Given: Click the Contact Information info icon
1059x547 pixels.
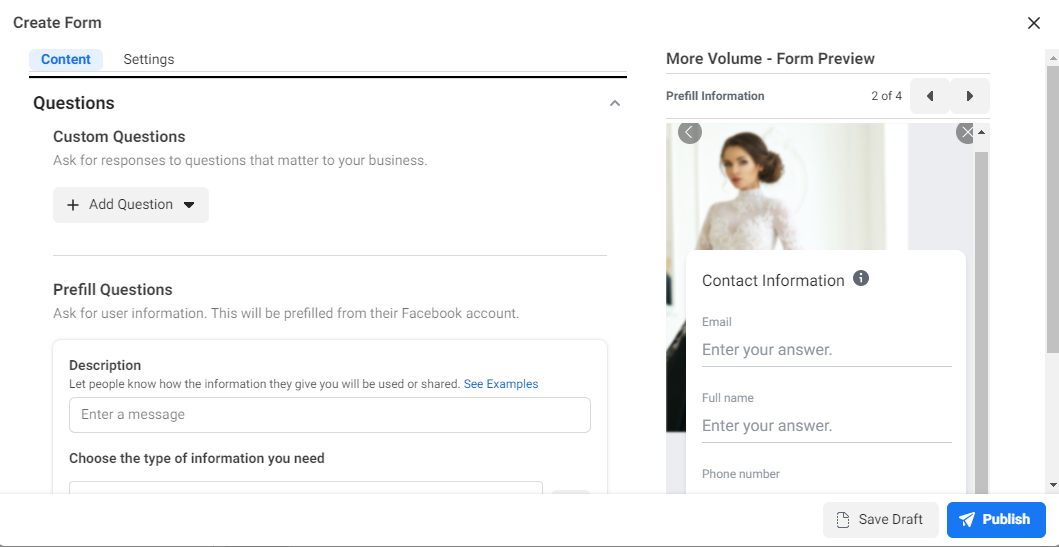Looking at the screenshot, I should (861, 279).
